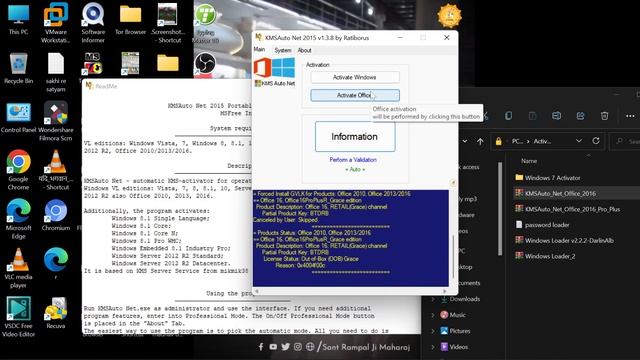Screen dimensions: 640x360
Task: Click the Activate Windows button
Action: pos(355,77)
